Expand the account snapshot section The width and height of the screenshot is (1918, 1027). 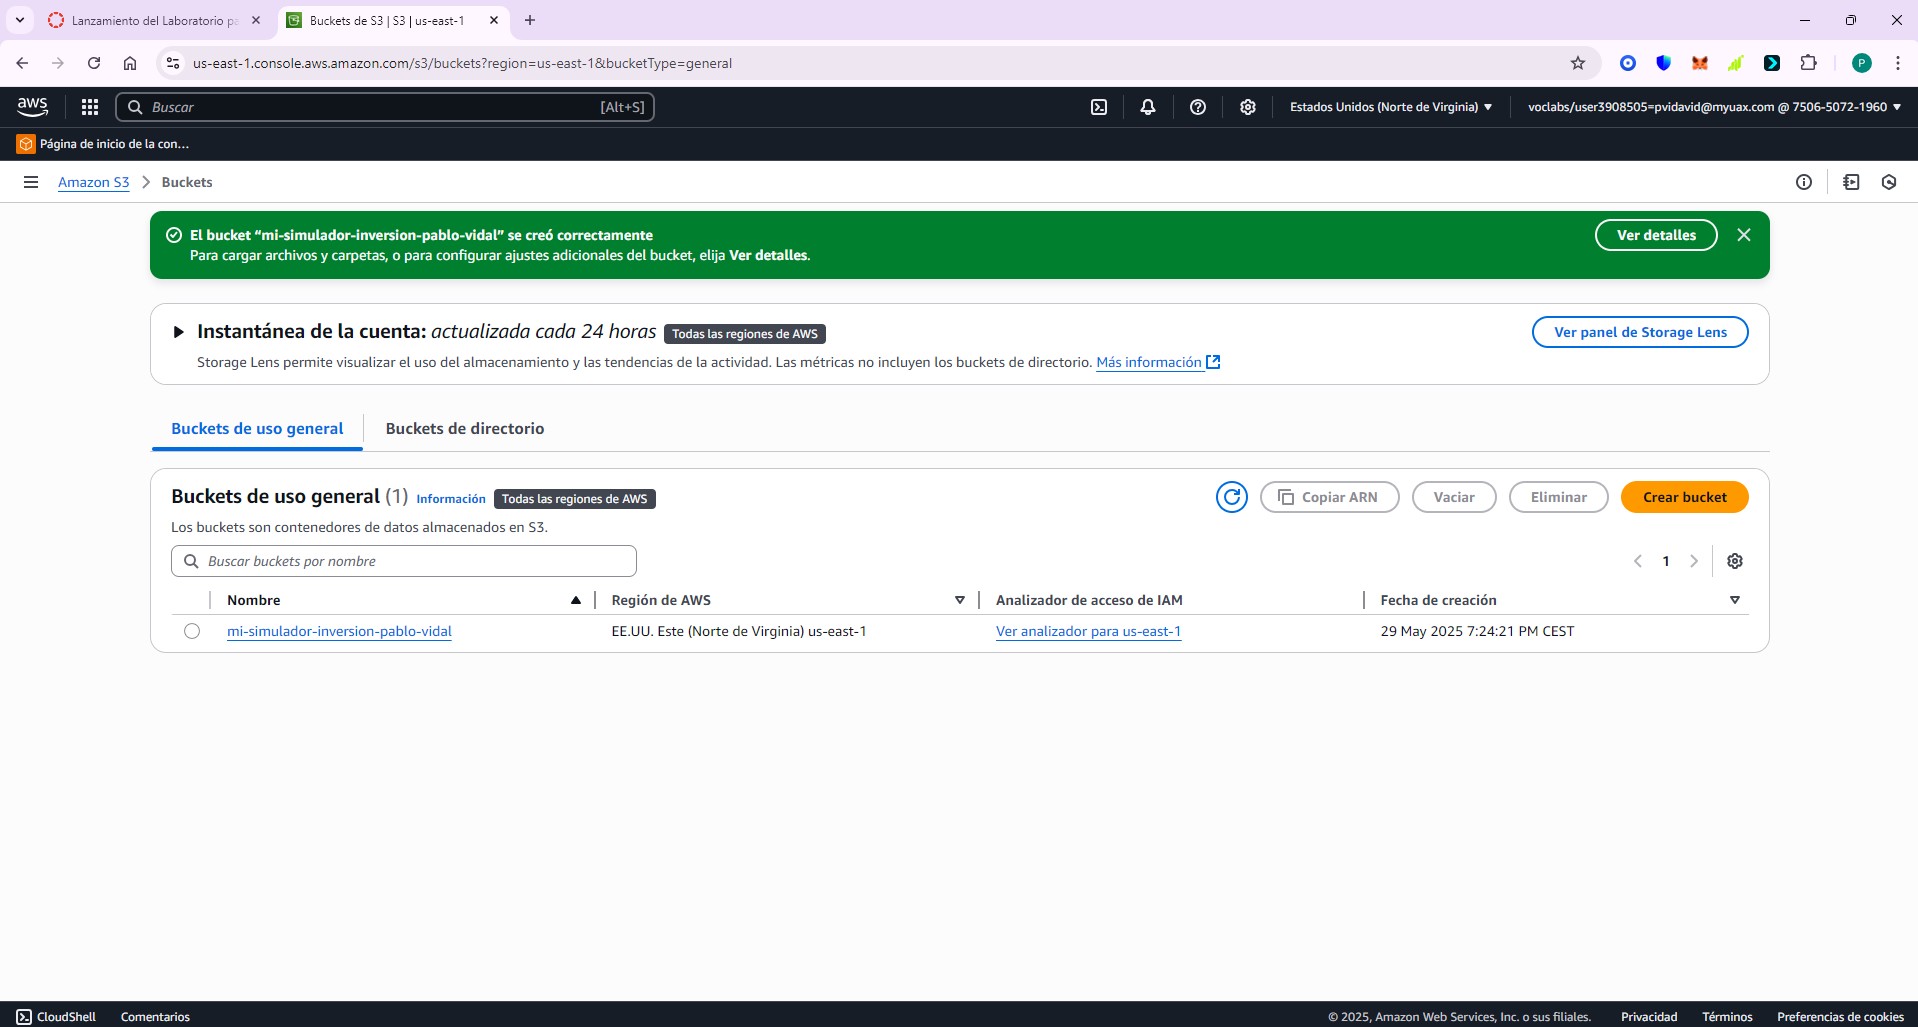[178, 332]
